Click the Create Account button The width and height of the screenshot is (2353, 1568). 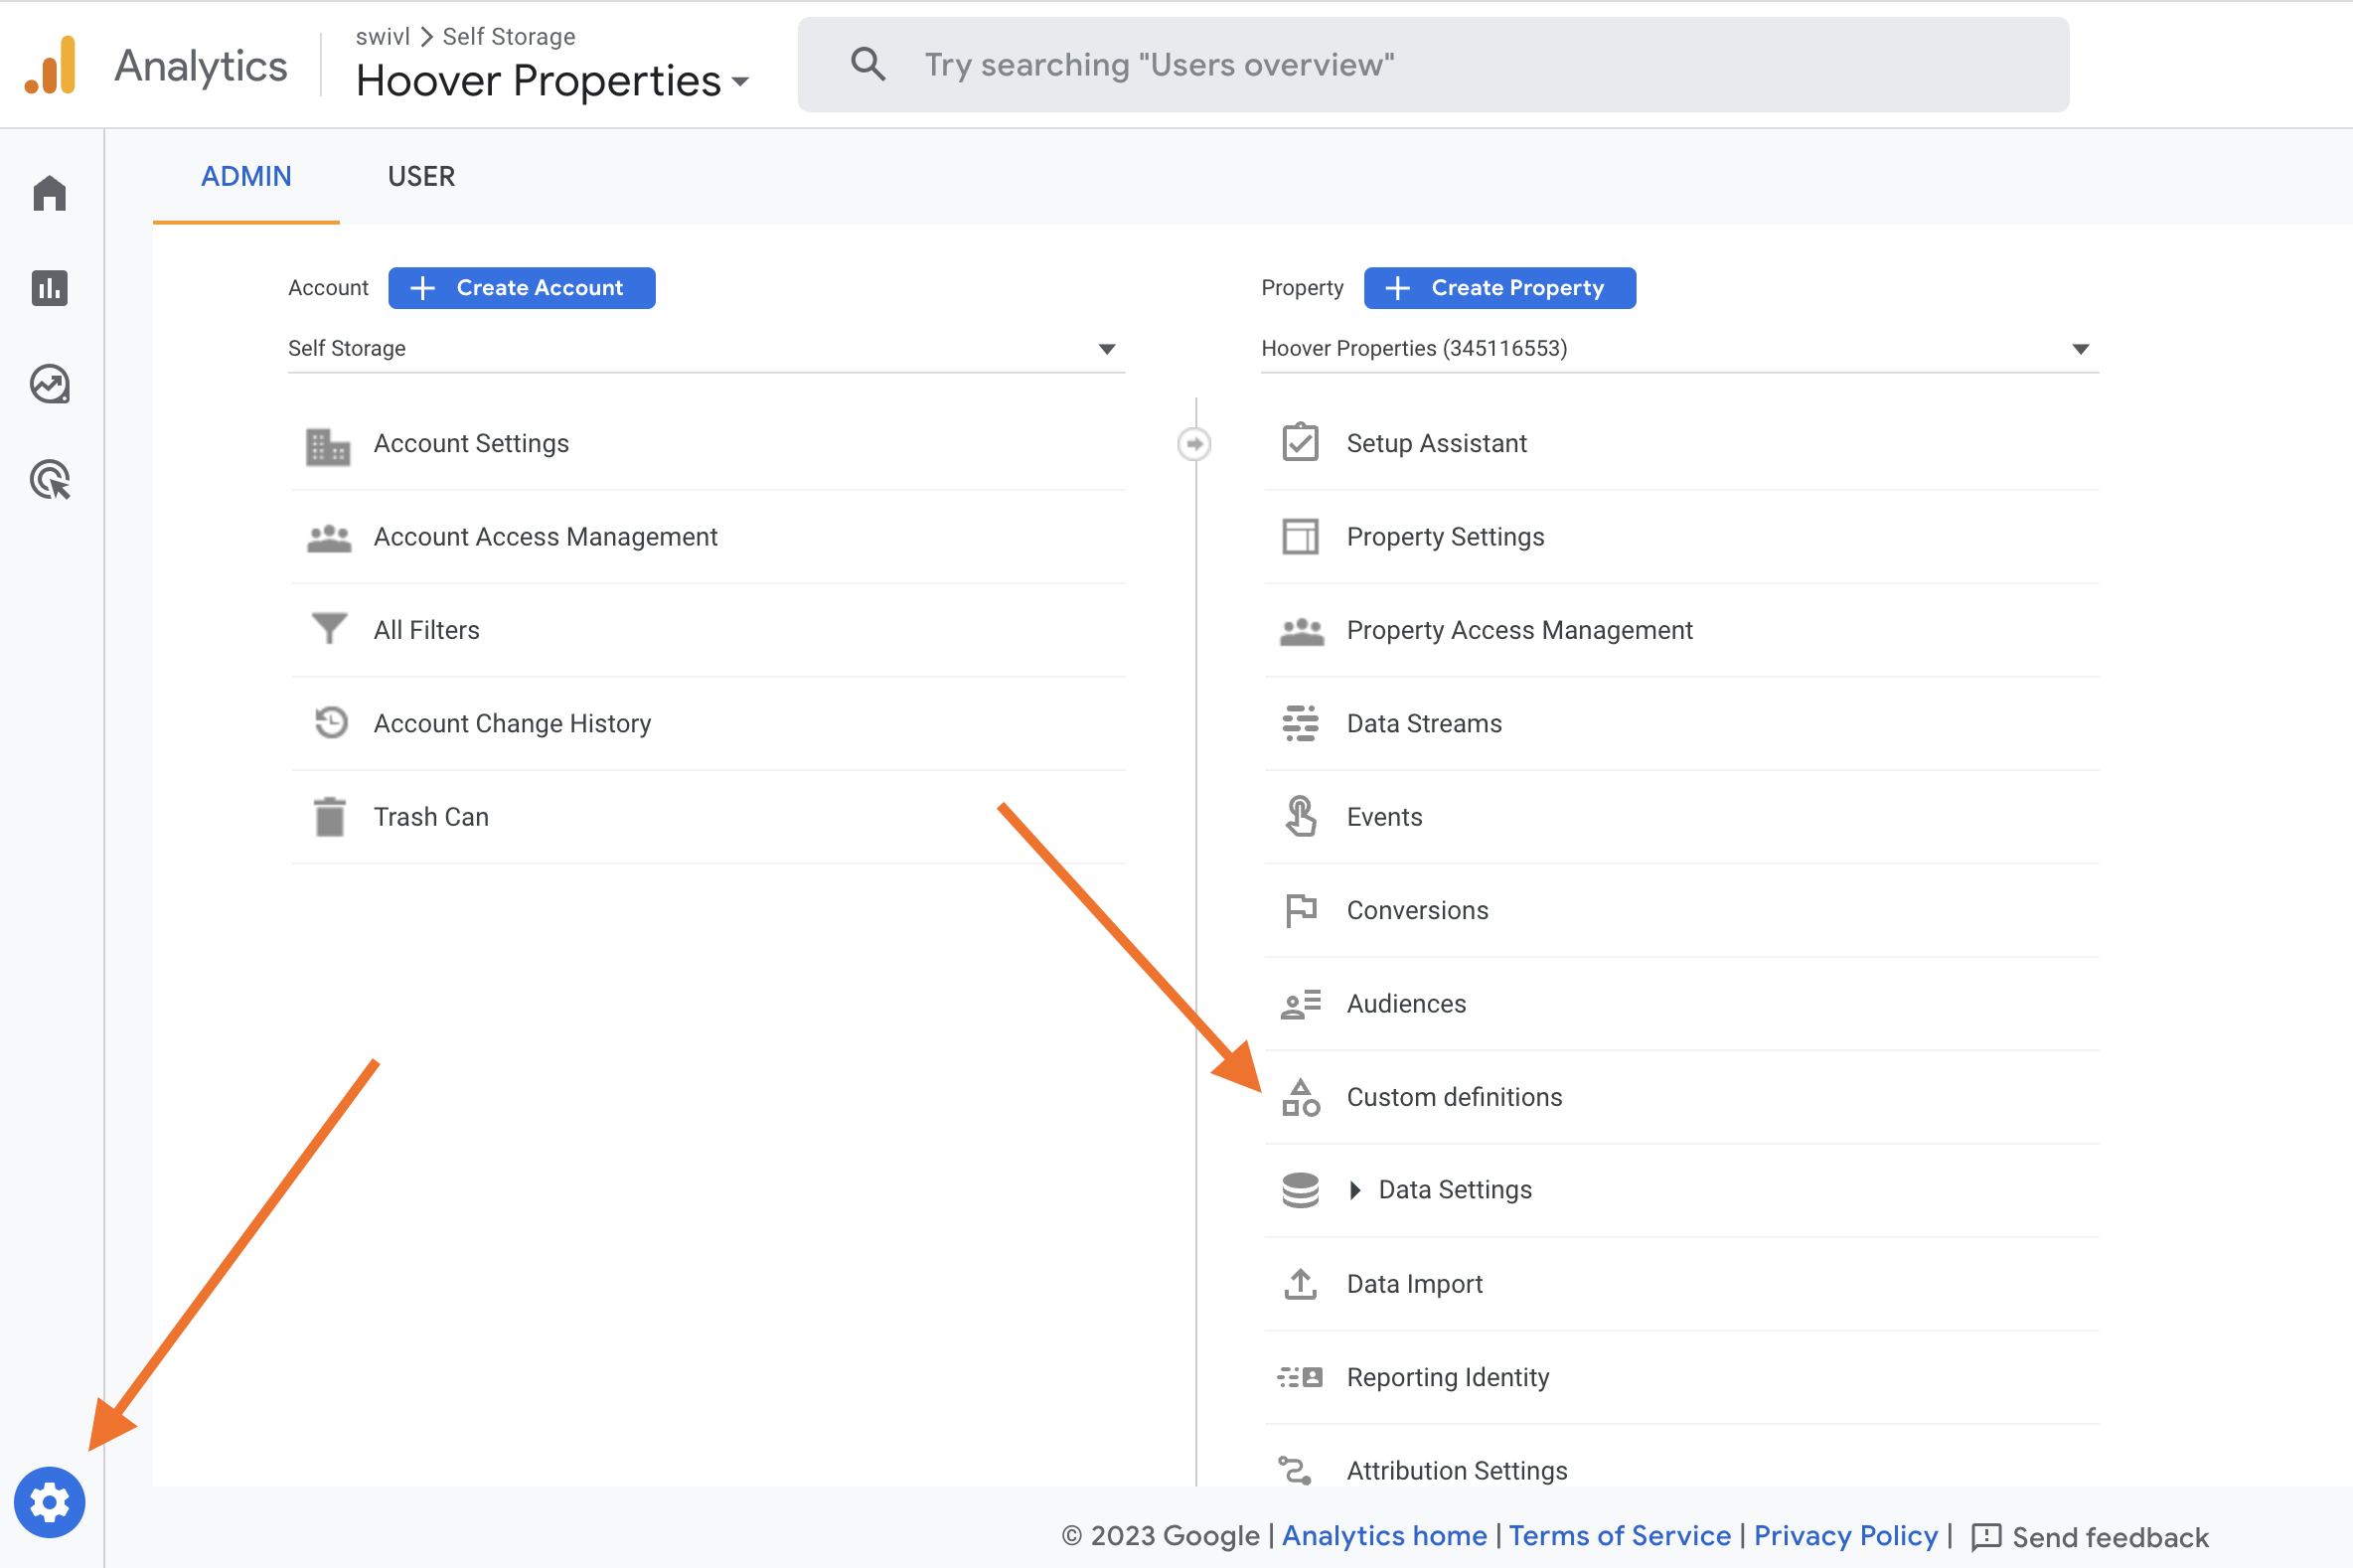521,288
